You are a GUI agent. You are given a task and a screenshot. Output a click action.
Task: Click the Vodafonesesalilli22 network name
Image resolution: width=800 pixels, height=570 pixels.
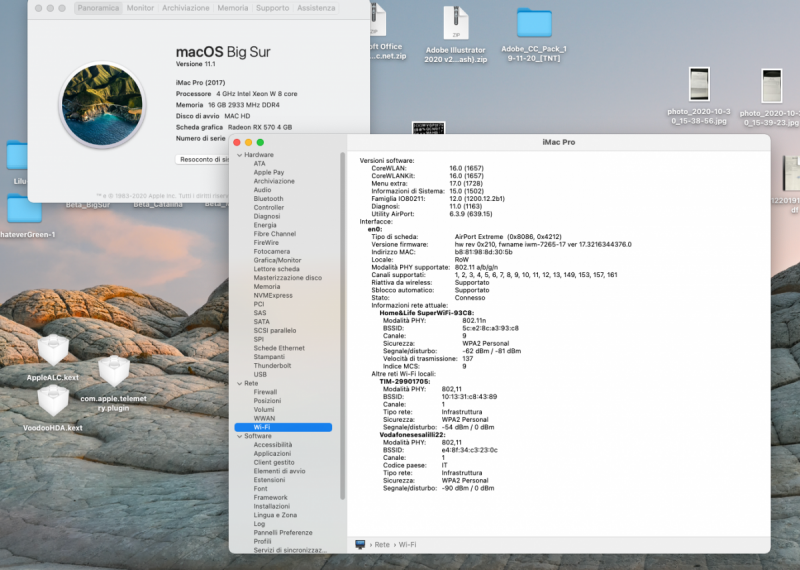click(412, 435)
